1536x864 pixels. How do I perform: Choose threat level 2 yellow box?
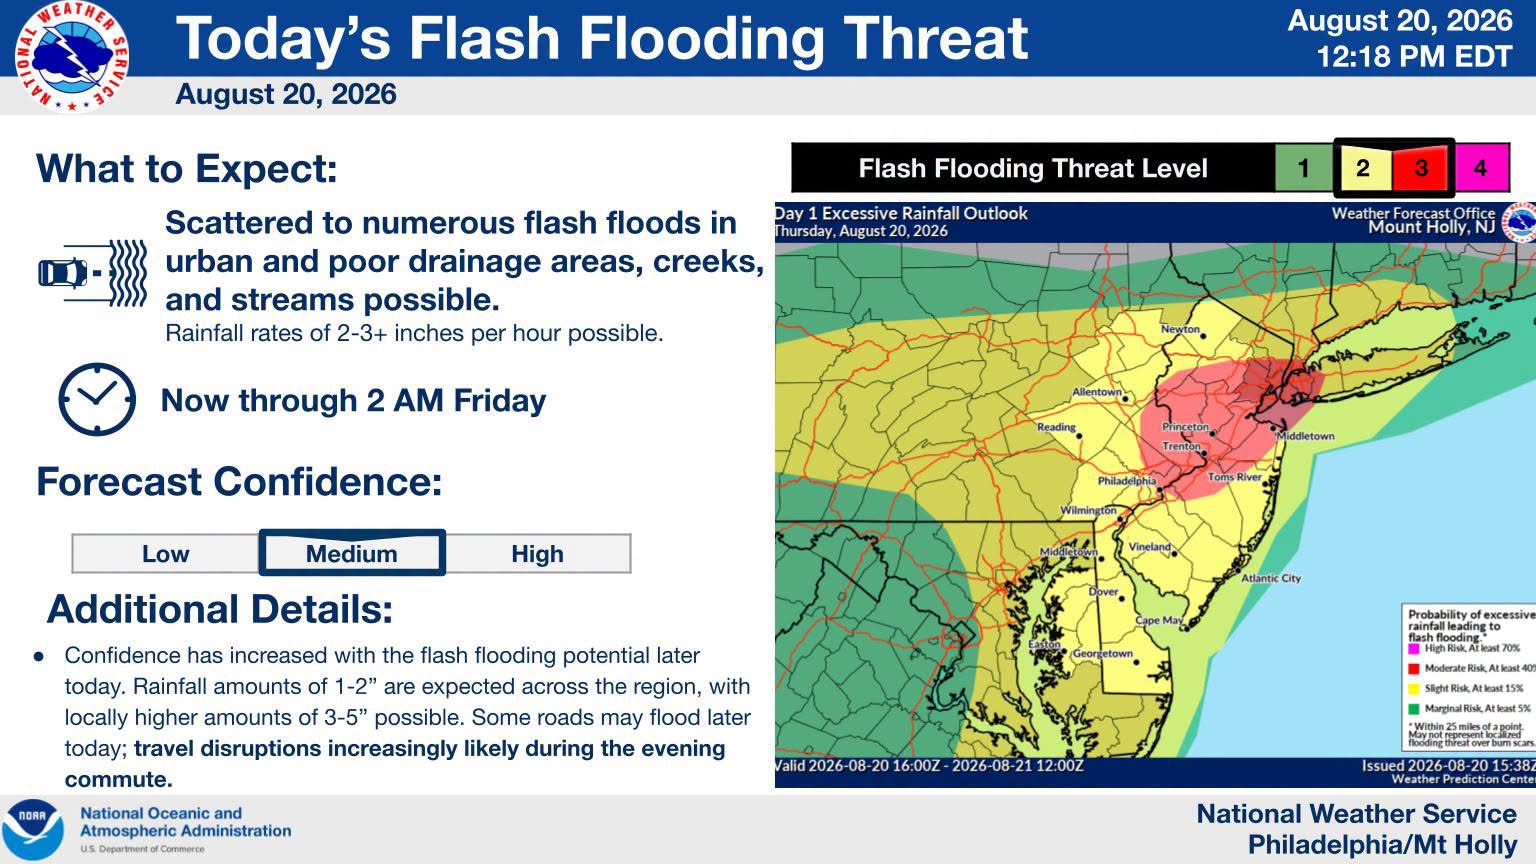coord(1362,168)
